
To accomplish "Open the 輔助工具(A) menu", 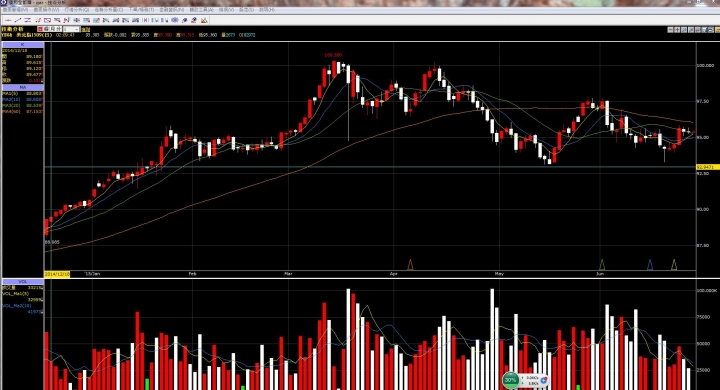I will [x=202, y=10].
